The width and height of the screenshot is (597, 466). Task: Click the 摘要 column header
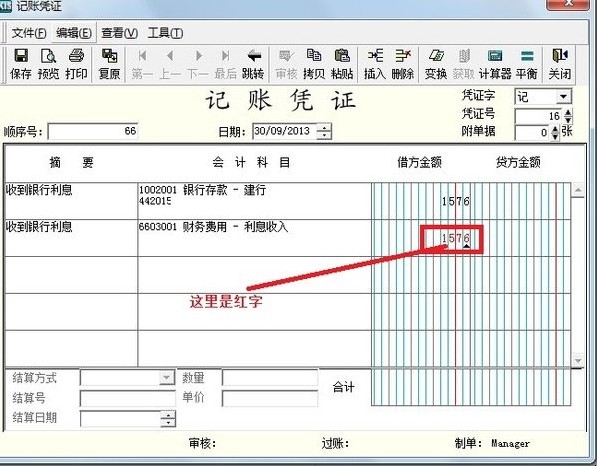coord(72,163)
